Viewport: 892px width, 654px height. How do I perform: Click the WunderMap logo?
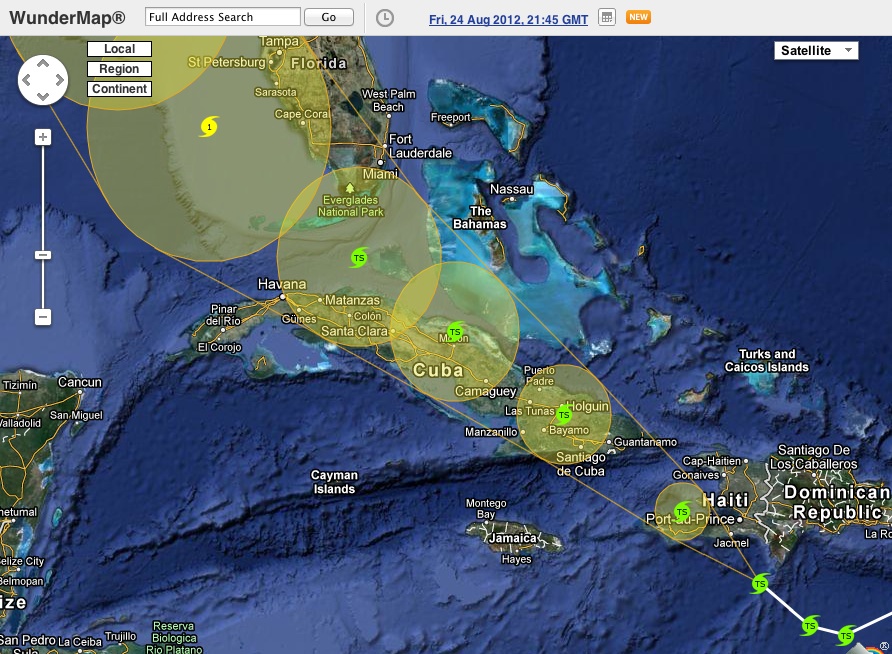tap(67, 18)
